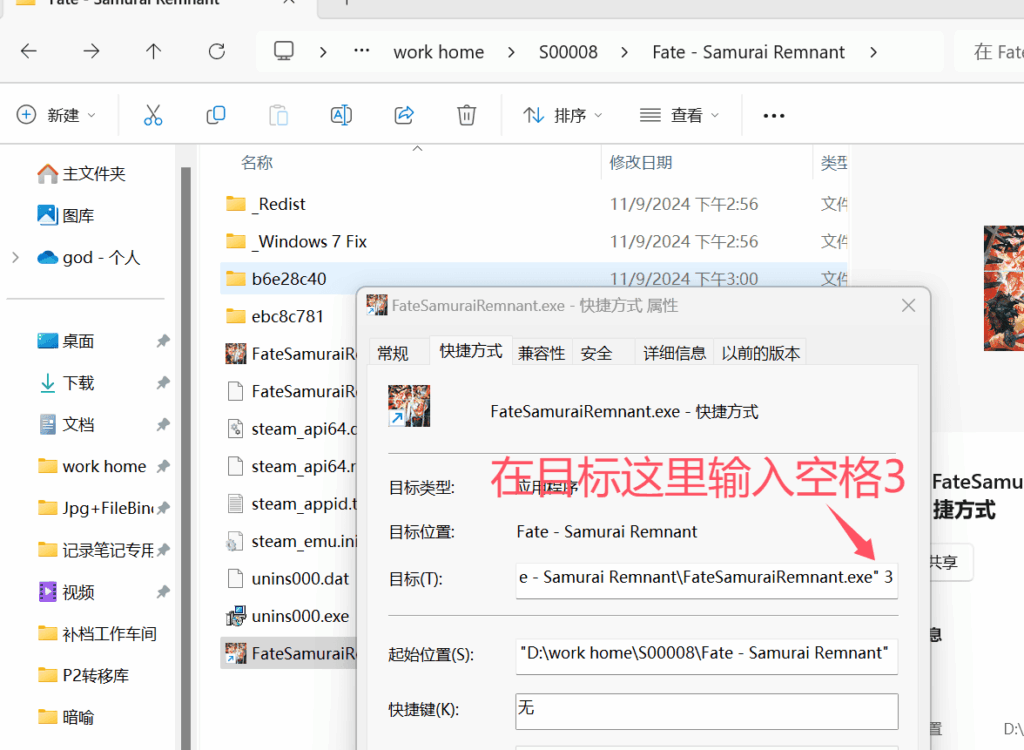Open the 新建 (New) dropdown
The width and height of the screenshot is (1024, 750).
pos(57,115)
